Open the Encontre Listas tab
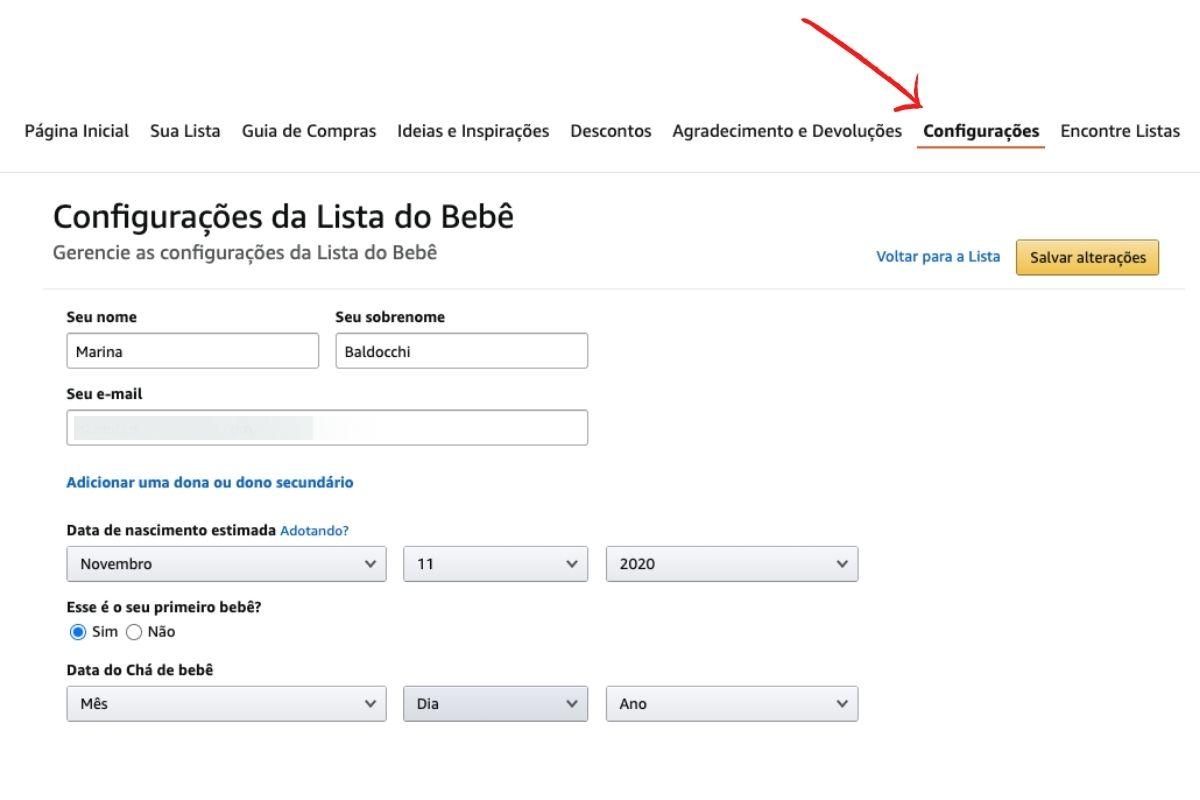This screenshot has width=1200, height=800. pos(1120,131)
